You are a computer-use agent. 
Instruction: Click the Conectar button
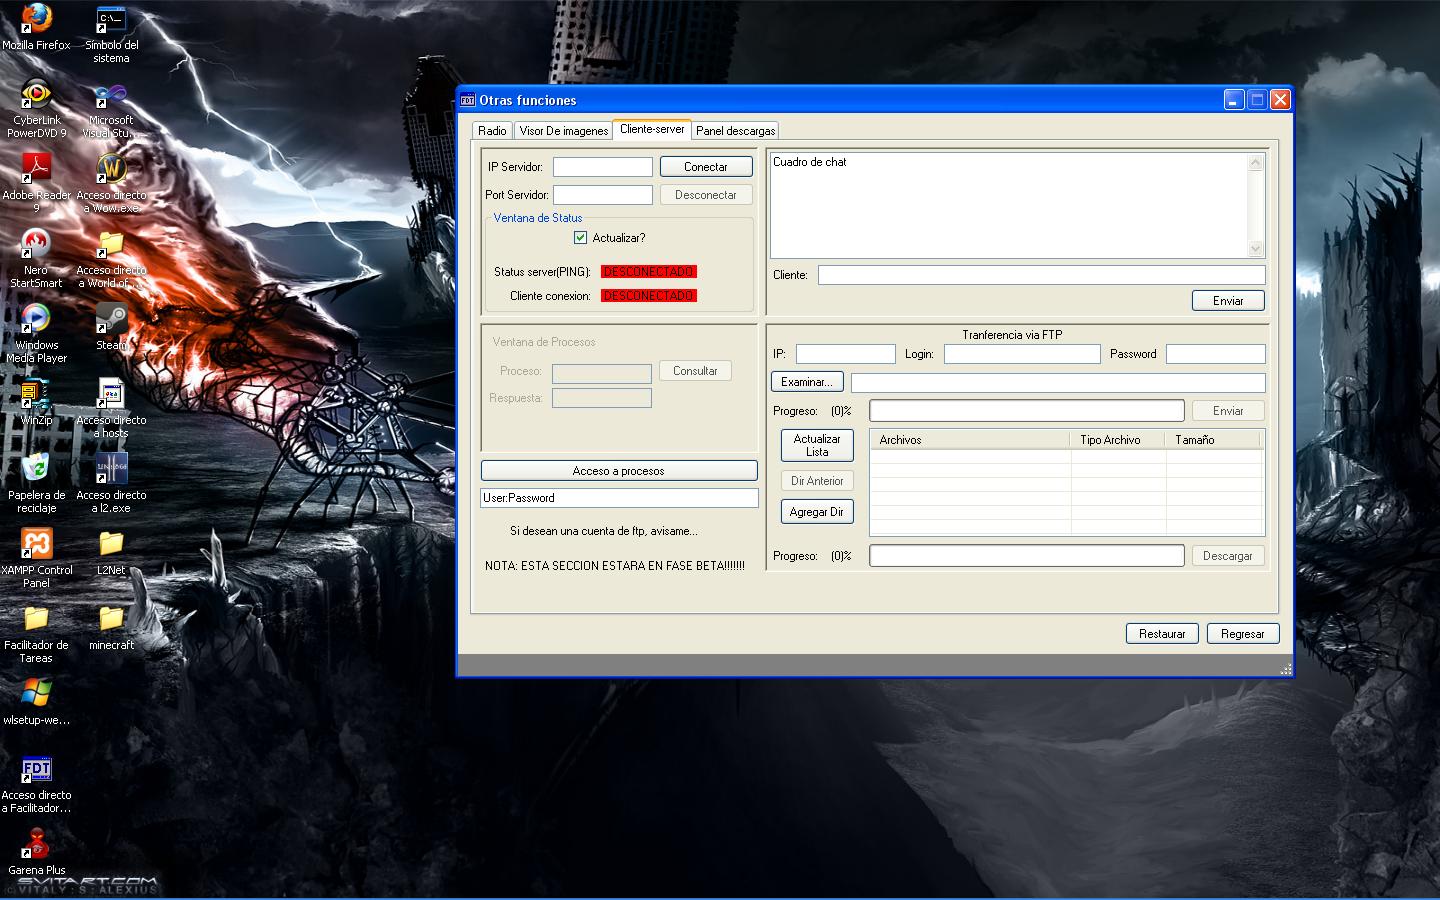pyautogui.click(x=706, y=167)
